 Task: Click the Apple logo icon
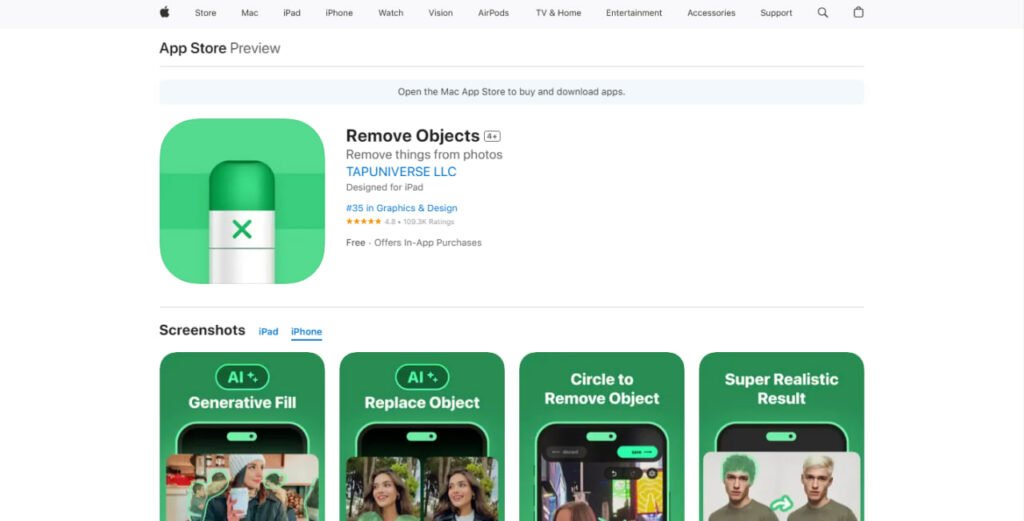point(164,13)
